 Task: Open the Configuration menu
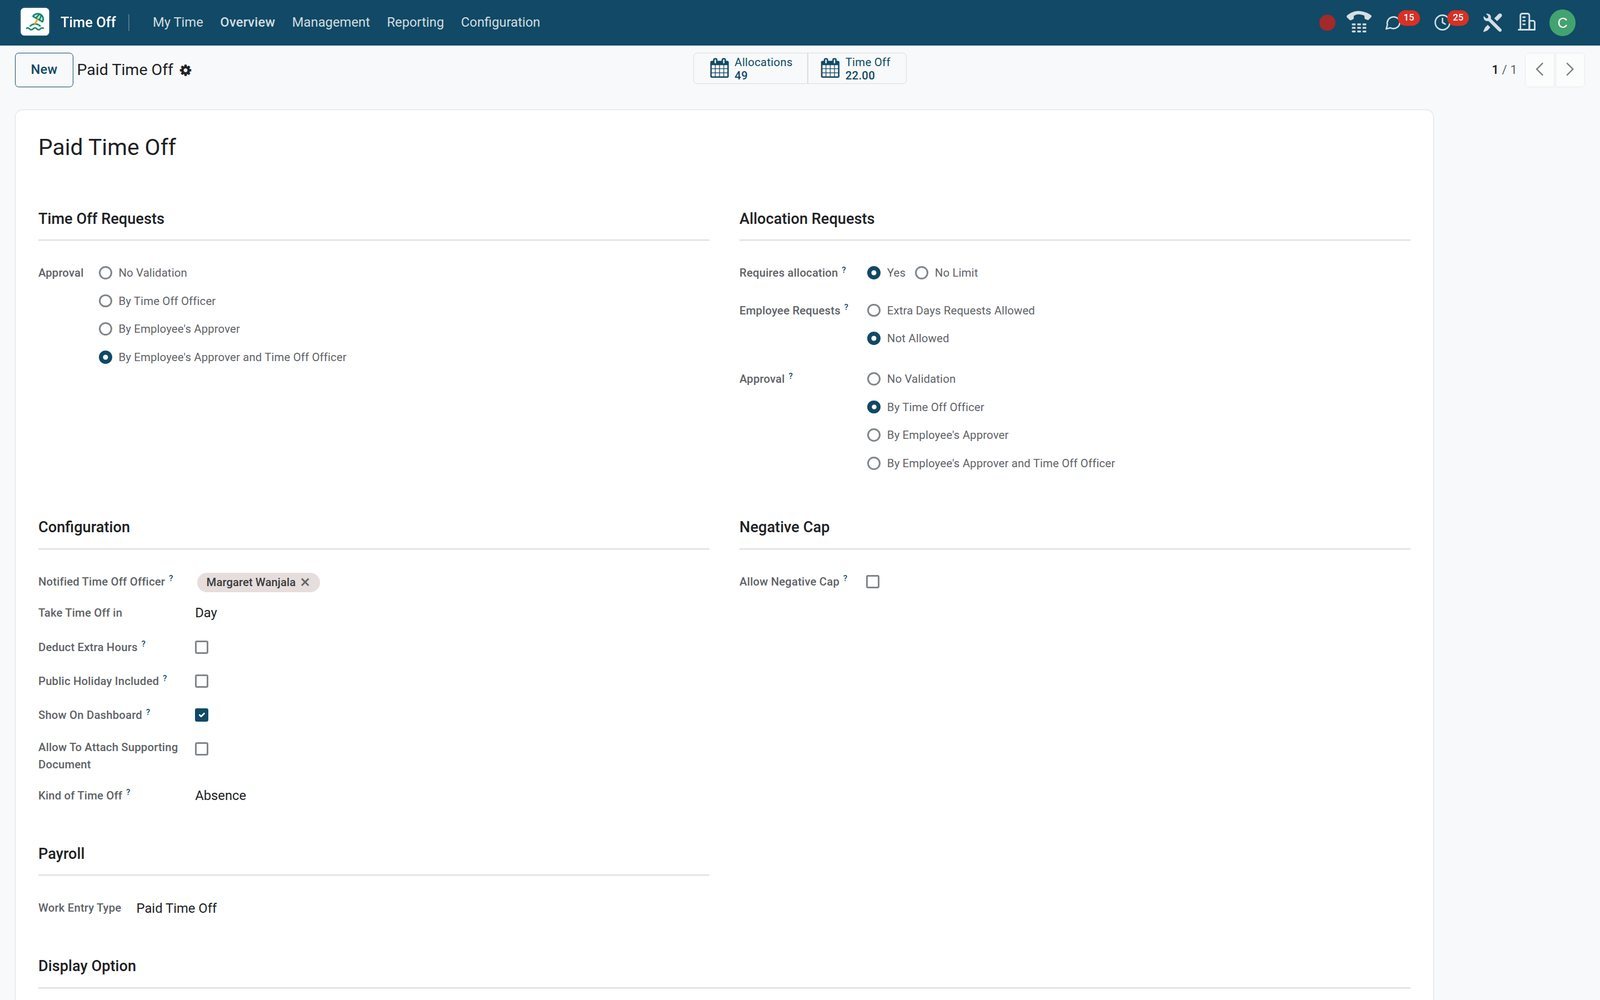point(500,22)
